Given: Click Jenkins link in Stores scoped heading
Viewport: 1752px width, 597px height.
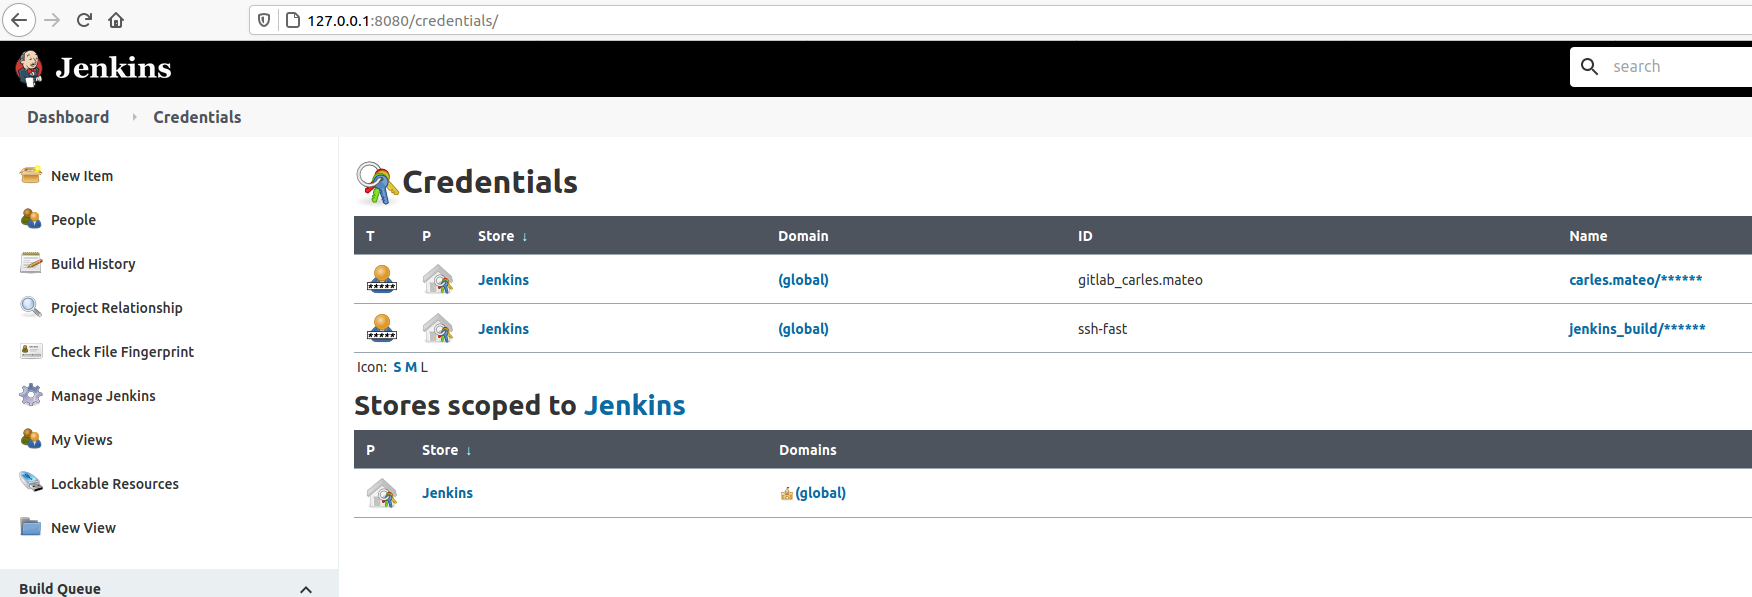Looking at the screenshot, I should 634,405.
